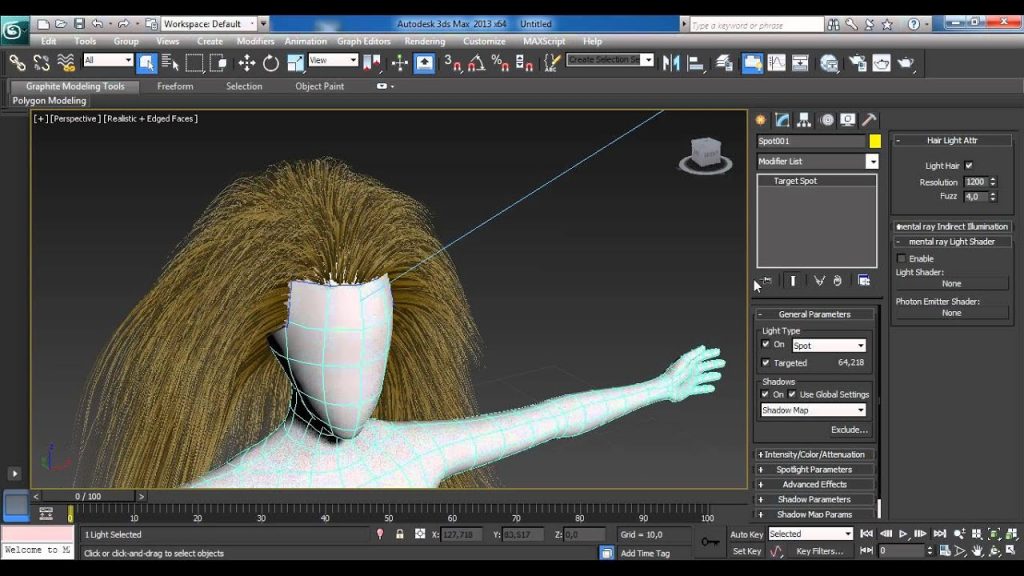Click the Key Filters... button
Image resolution: width=1024 pixels, height=576 pixels.
tap(819, 551)
